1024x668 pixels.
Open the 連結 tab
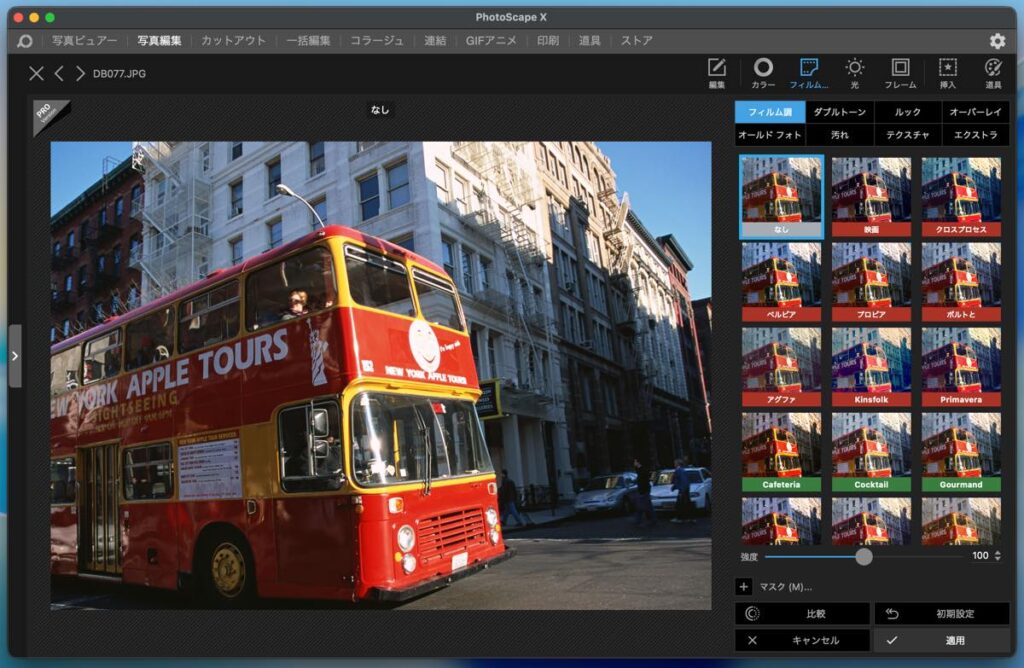(x=435, y=40)
